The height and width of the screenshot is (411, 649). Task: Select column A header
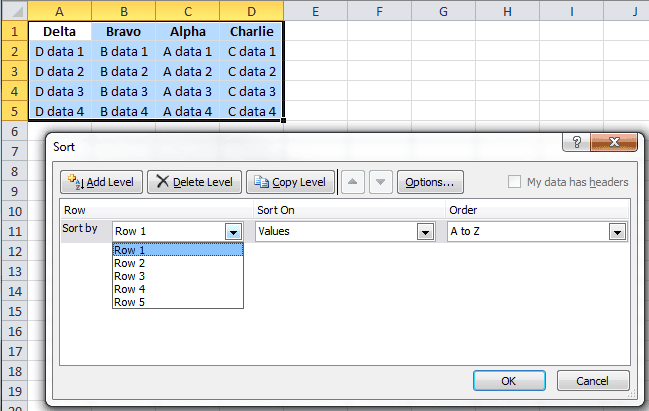pyautogui.click(x=60, y=11)
